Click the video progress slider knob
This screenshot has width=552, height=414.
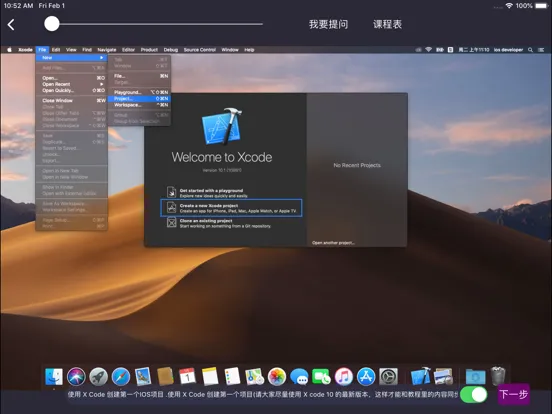coord(52,24)
